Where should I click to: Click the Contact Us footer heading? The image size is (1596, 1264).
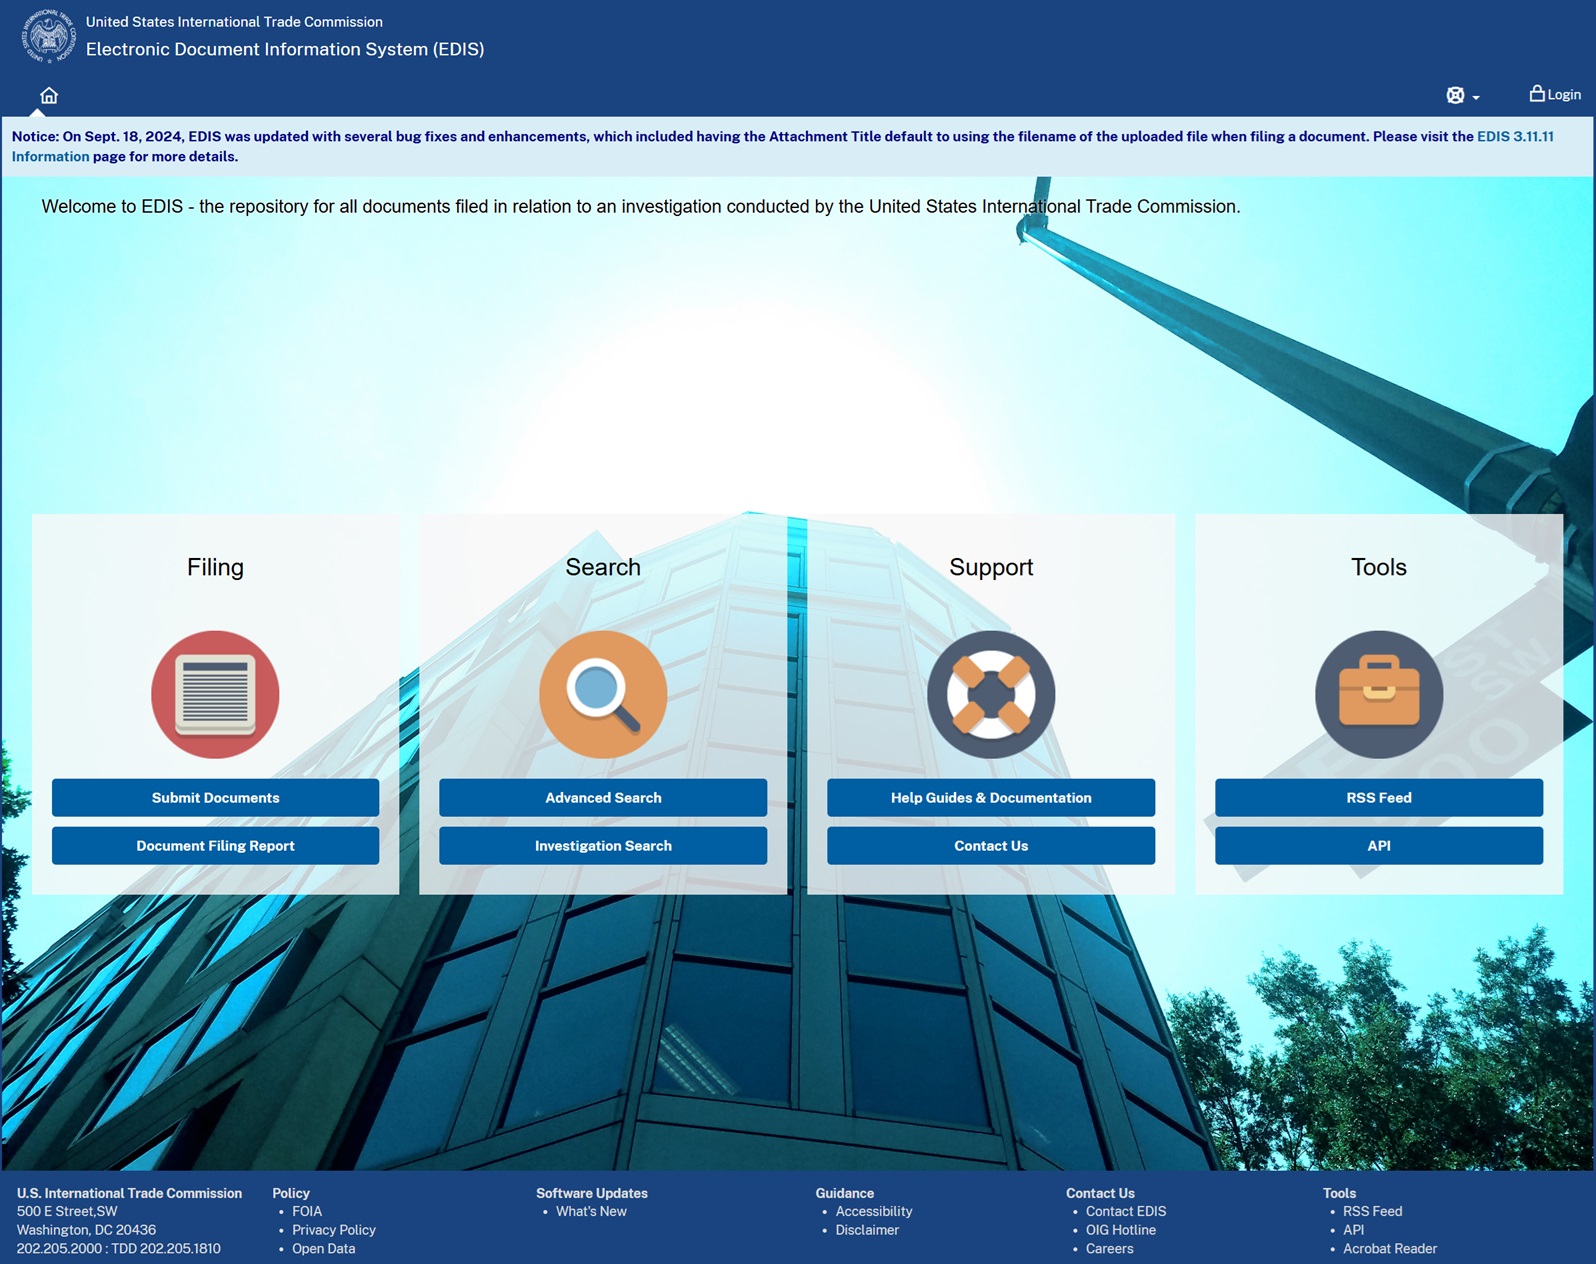(1100, 1193)
